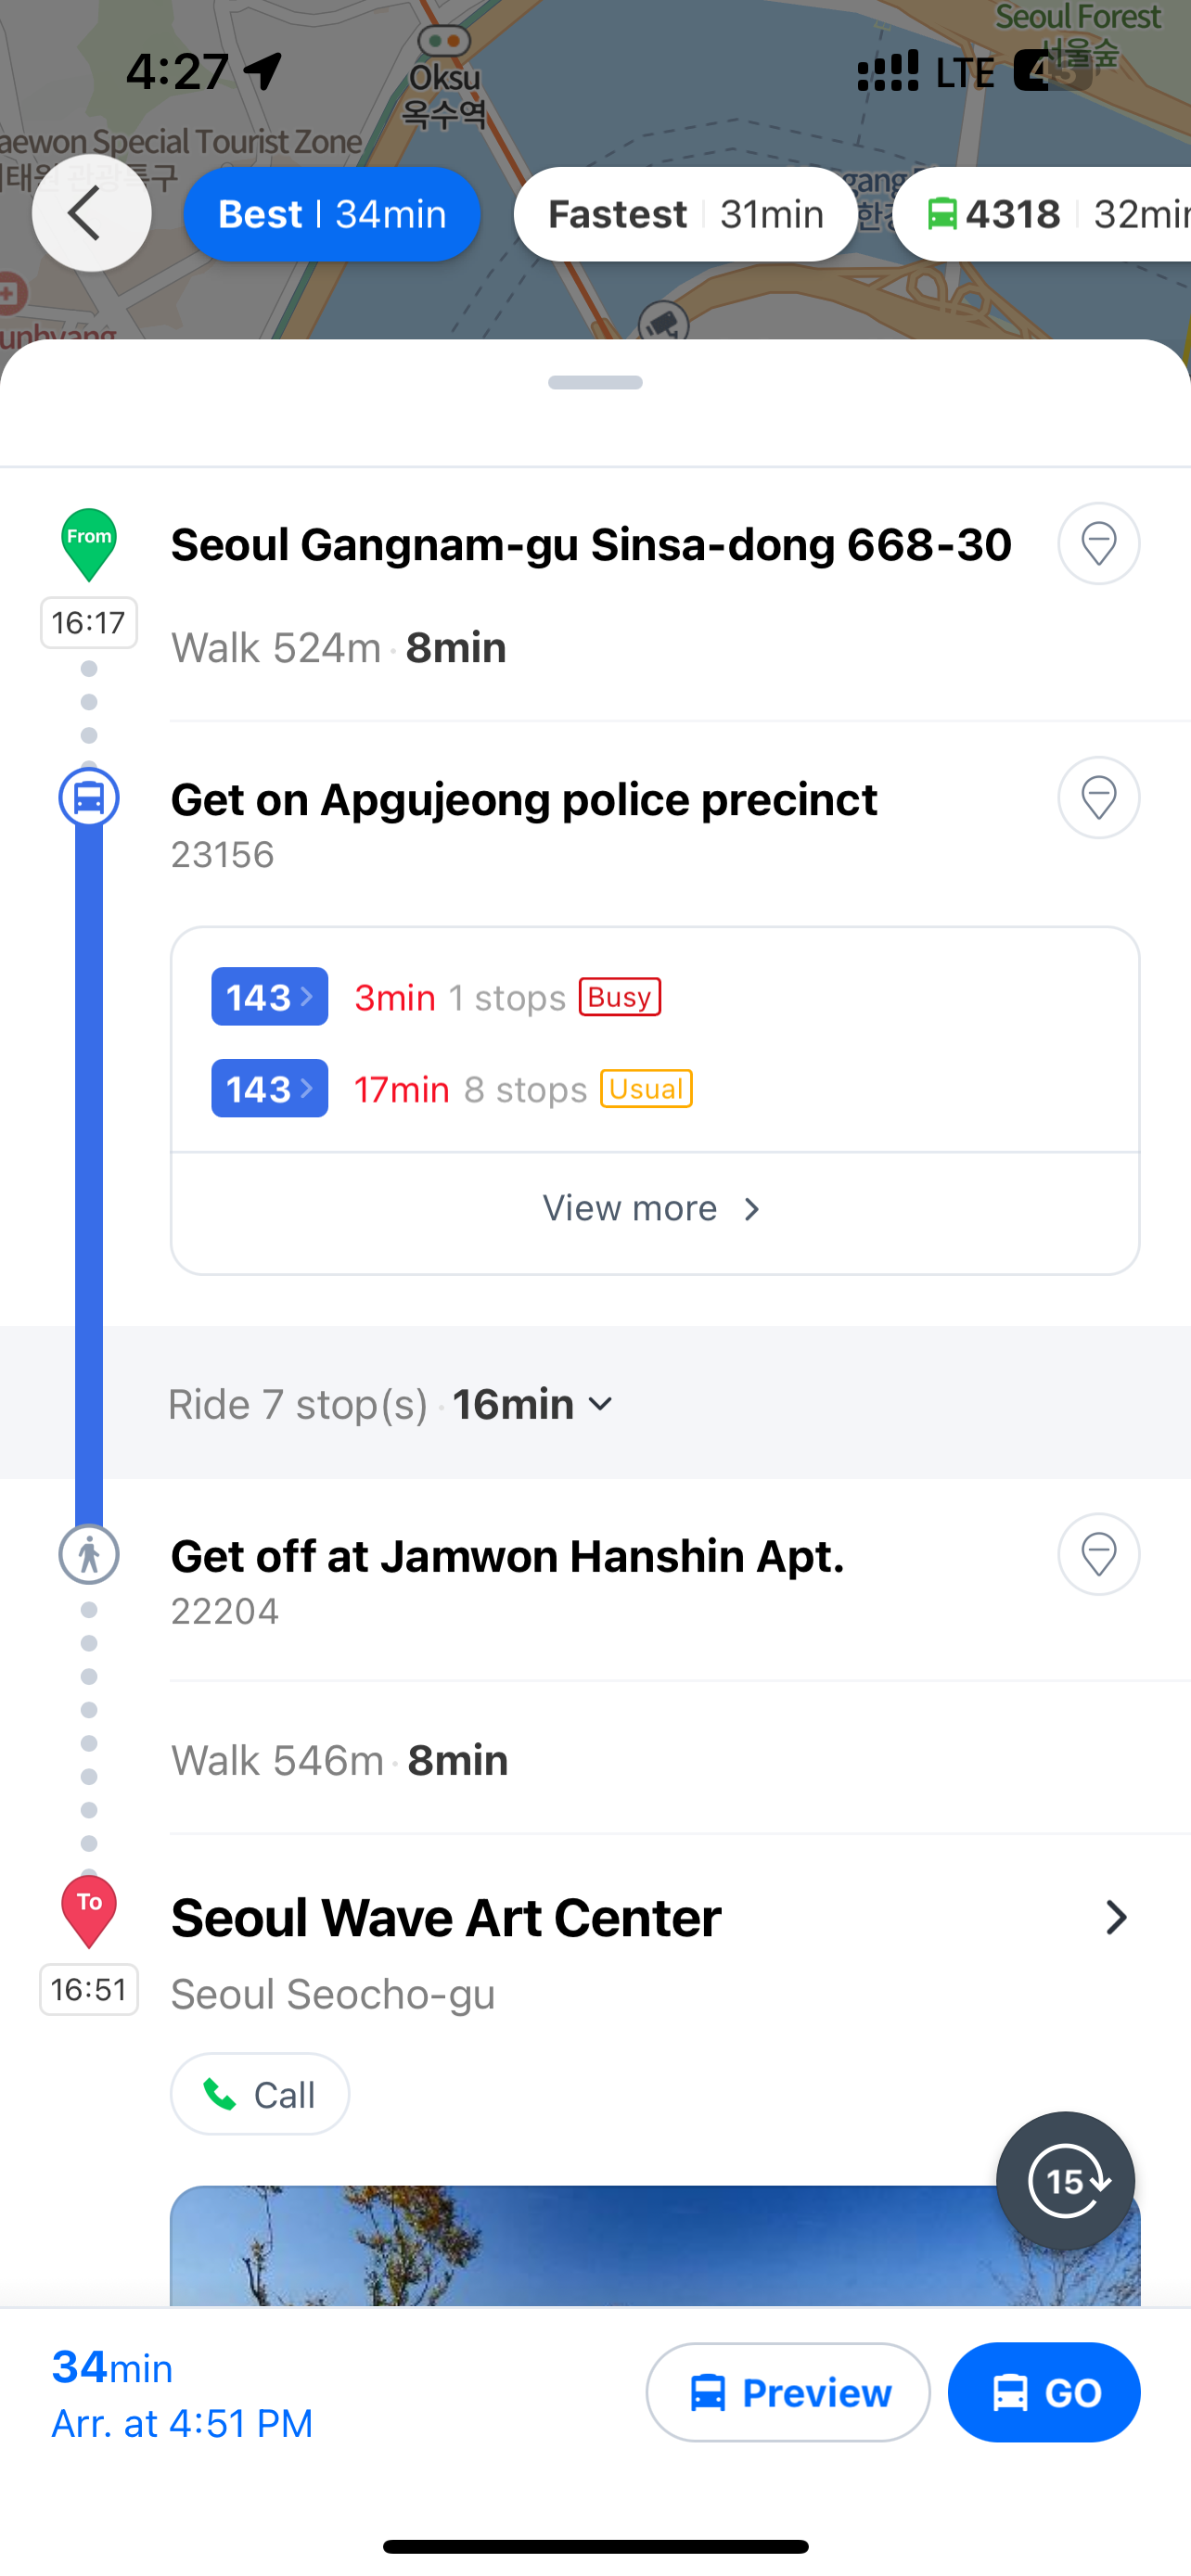Tap the walking figure icon on route
The width and height of the screenshot is (1191, 2576).
click(x=89, y=1555)
